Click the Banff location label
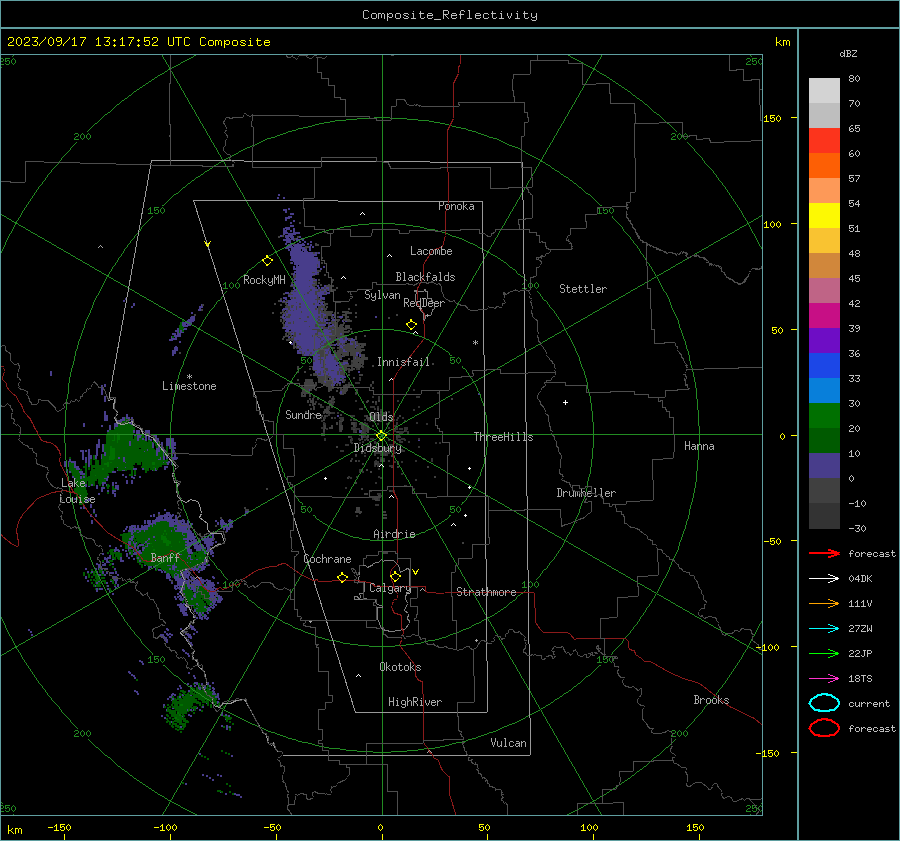This screenshot has width=900, height=841. (x=165, y=557)
